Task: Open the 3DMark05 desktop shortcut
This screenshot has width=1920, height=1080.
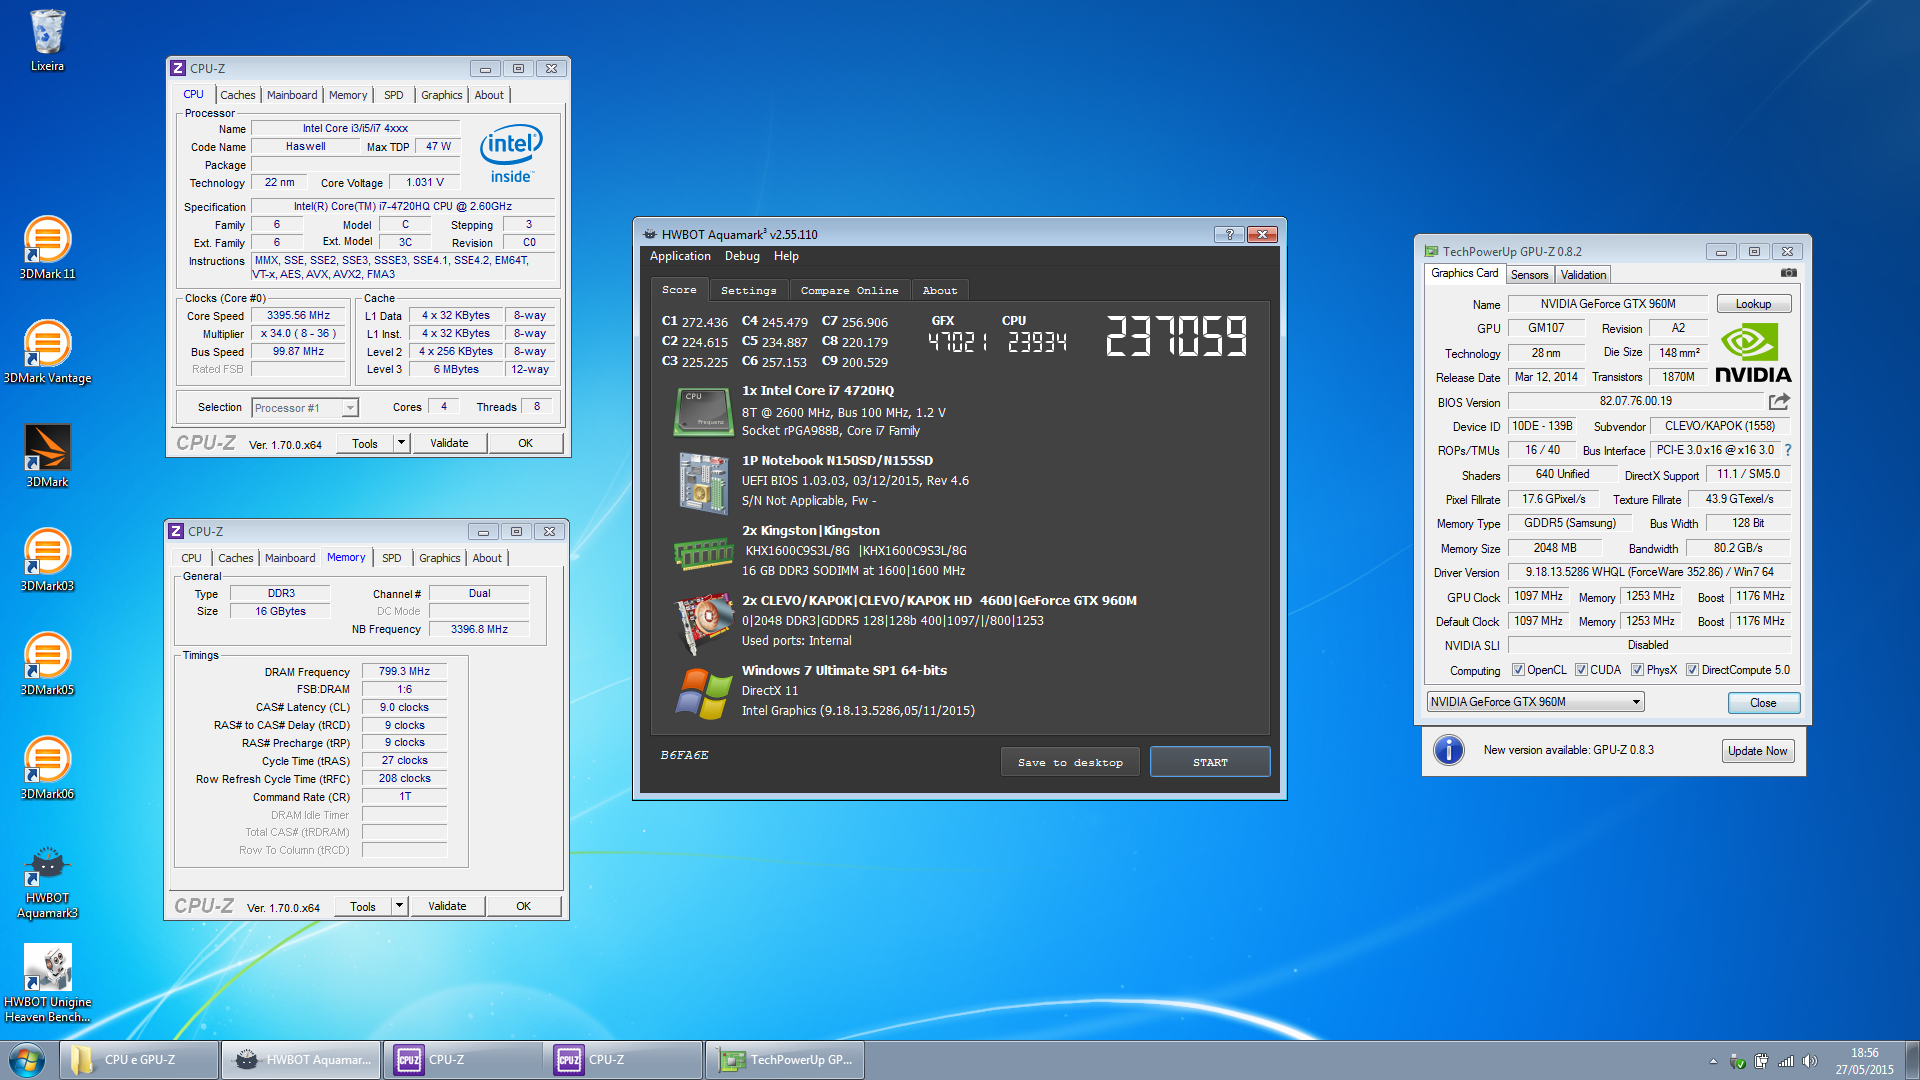Action: click(x=47, y=664)
